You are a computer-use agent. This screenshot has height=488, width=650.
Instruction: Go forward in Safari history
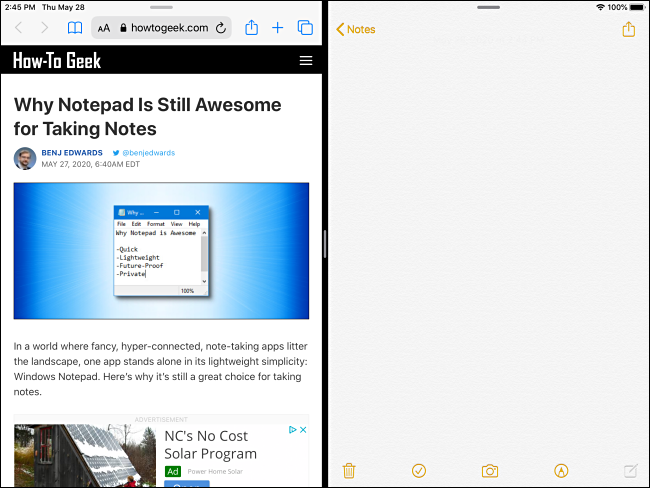[x=44, y=28]
